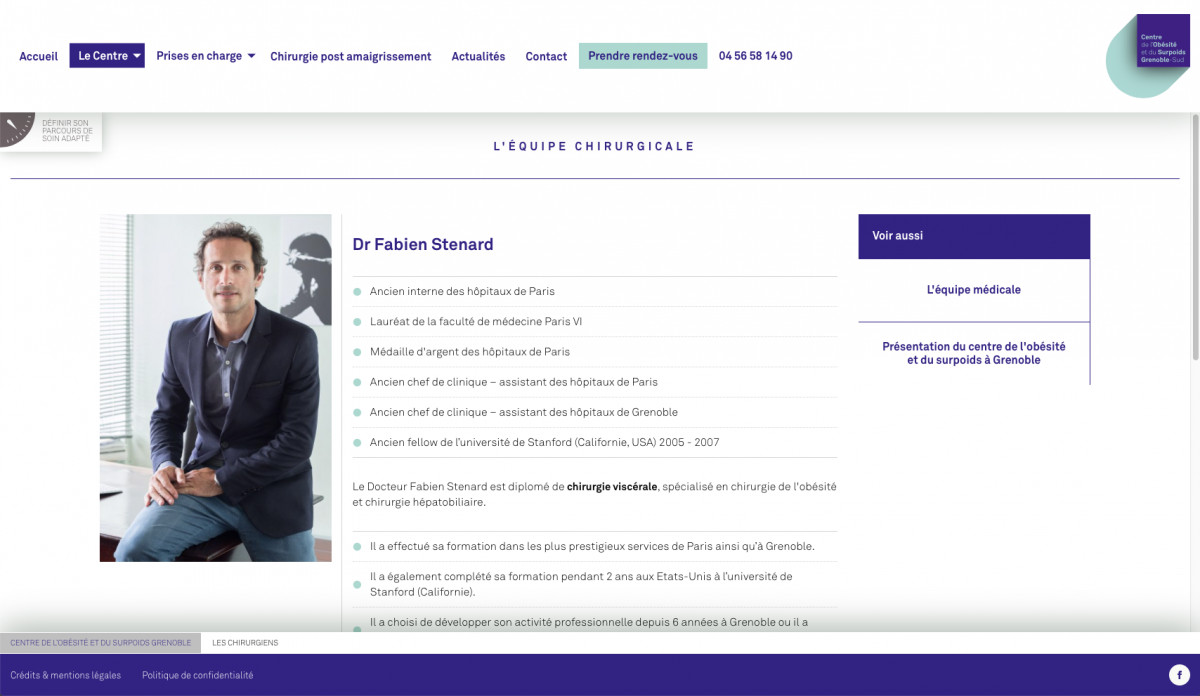Select the 'Les chirurgiens' breadcrumb
1200x696 pixels.
tap(245, 643)
